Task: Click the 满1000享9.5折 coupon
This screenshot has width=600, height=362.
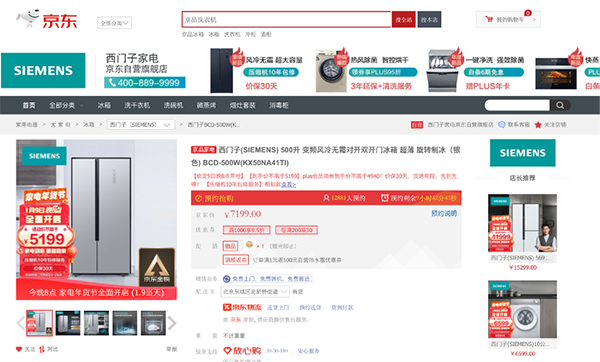Action: pos(246,230)
